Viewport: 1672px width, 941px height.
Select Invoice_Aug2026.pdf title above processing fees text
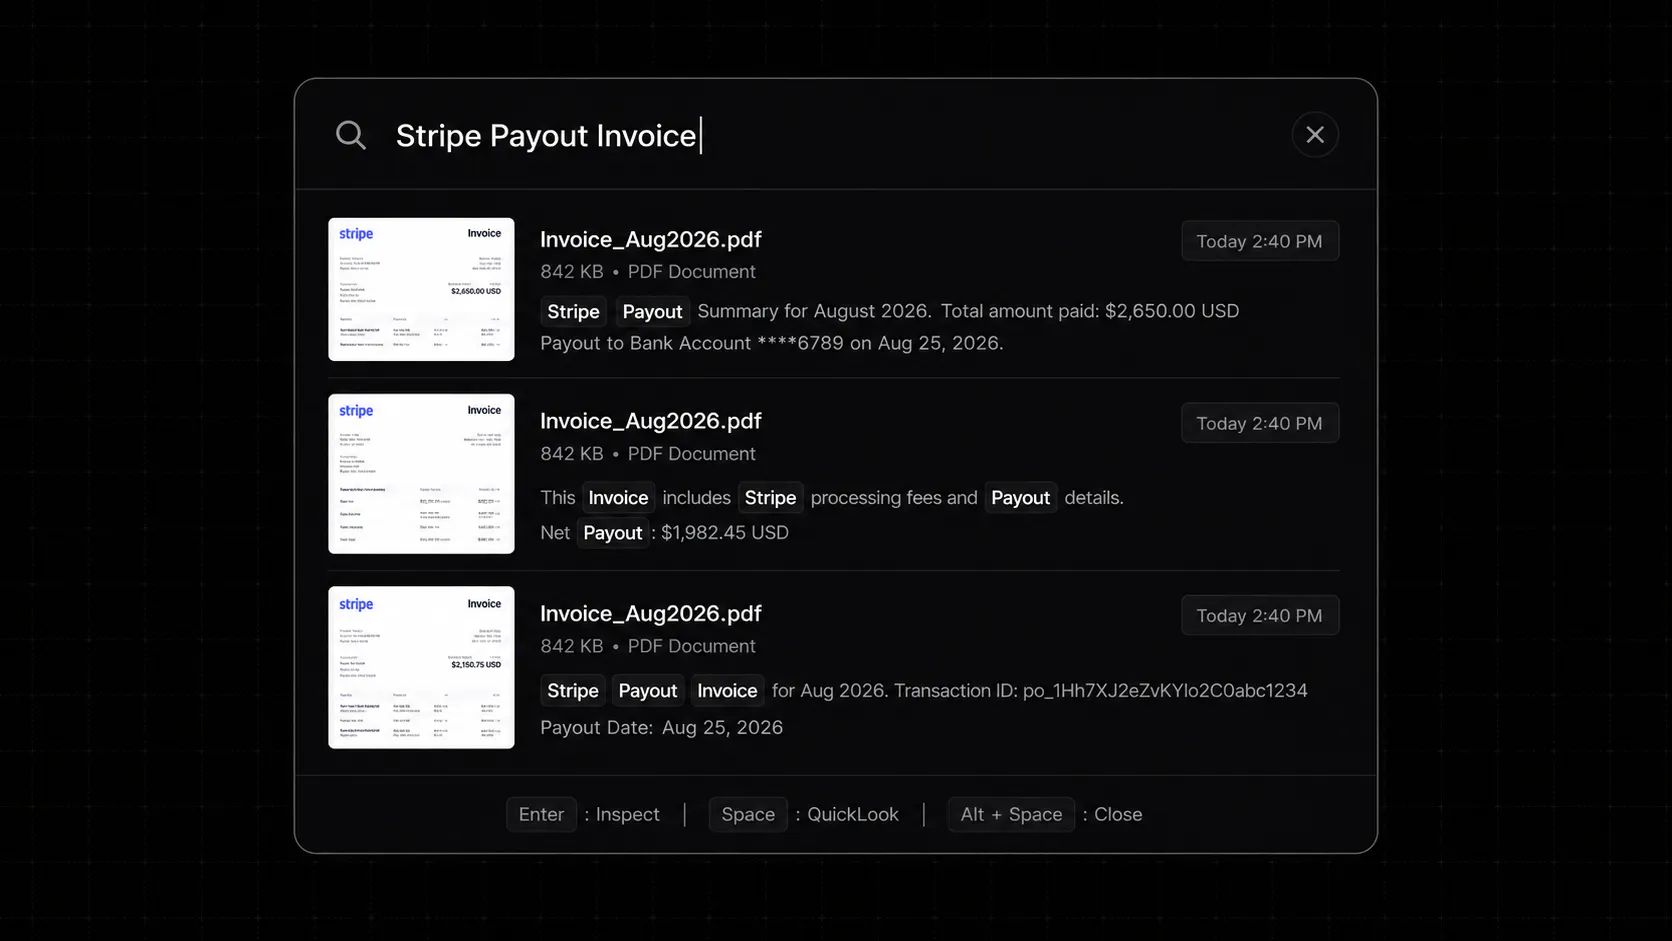click(650, 421)
